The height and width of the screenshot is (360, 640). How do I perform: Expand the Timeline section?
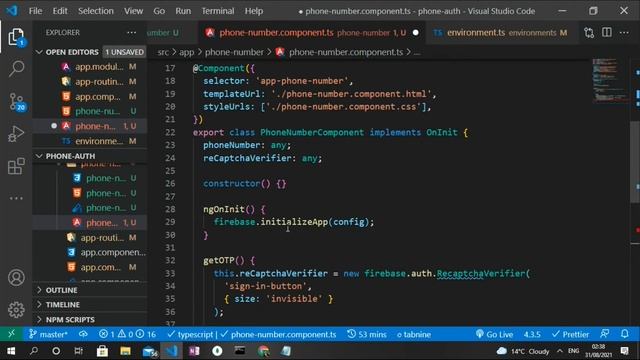(62, 304)
